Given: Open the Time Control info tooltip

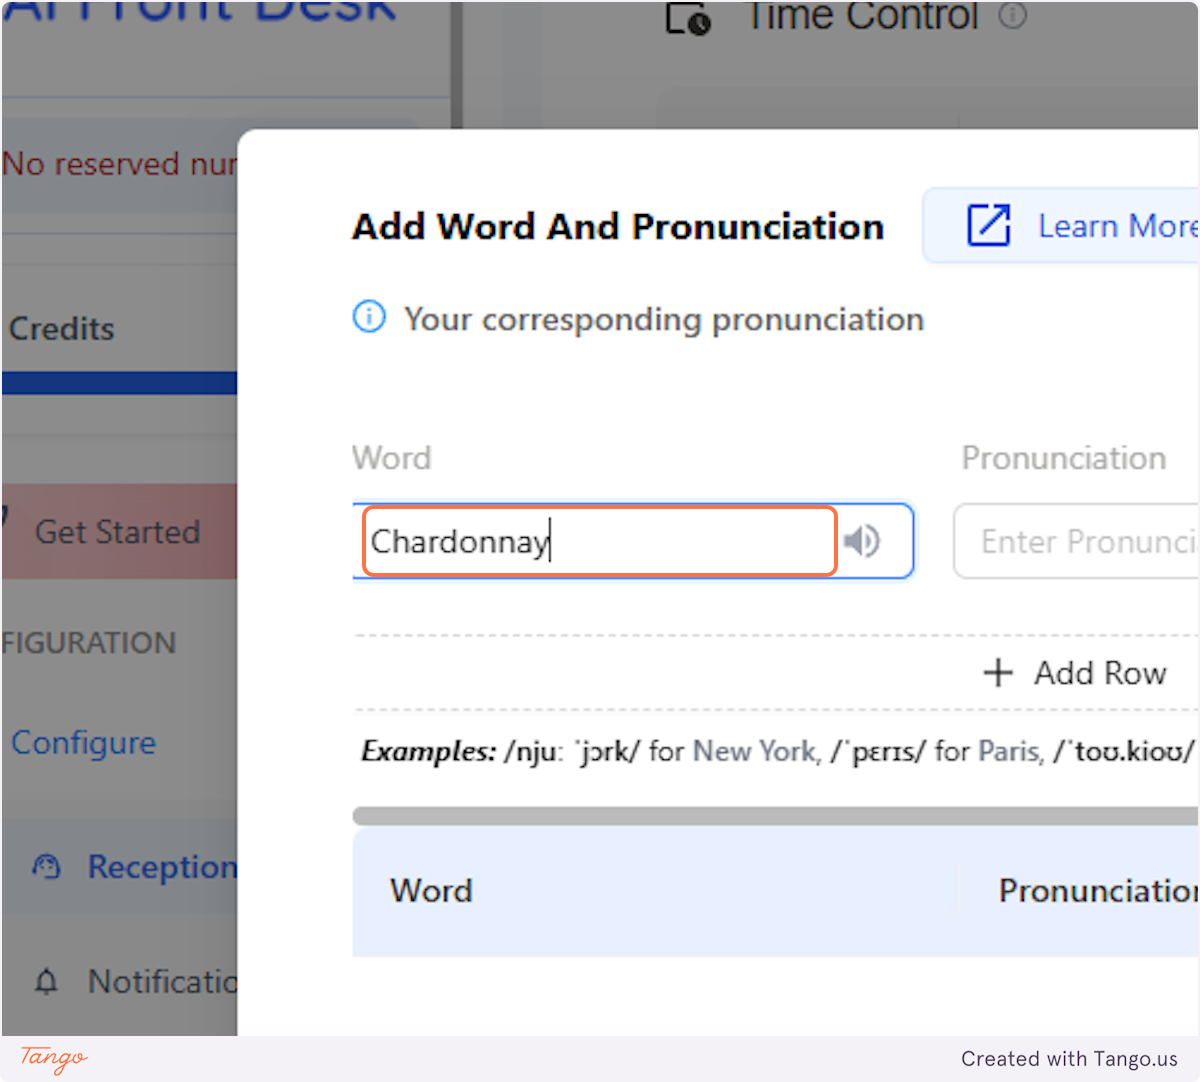Looking at the screenshot, I should (x=1015, y=16).
